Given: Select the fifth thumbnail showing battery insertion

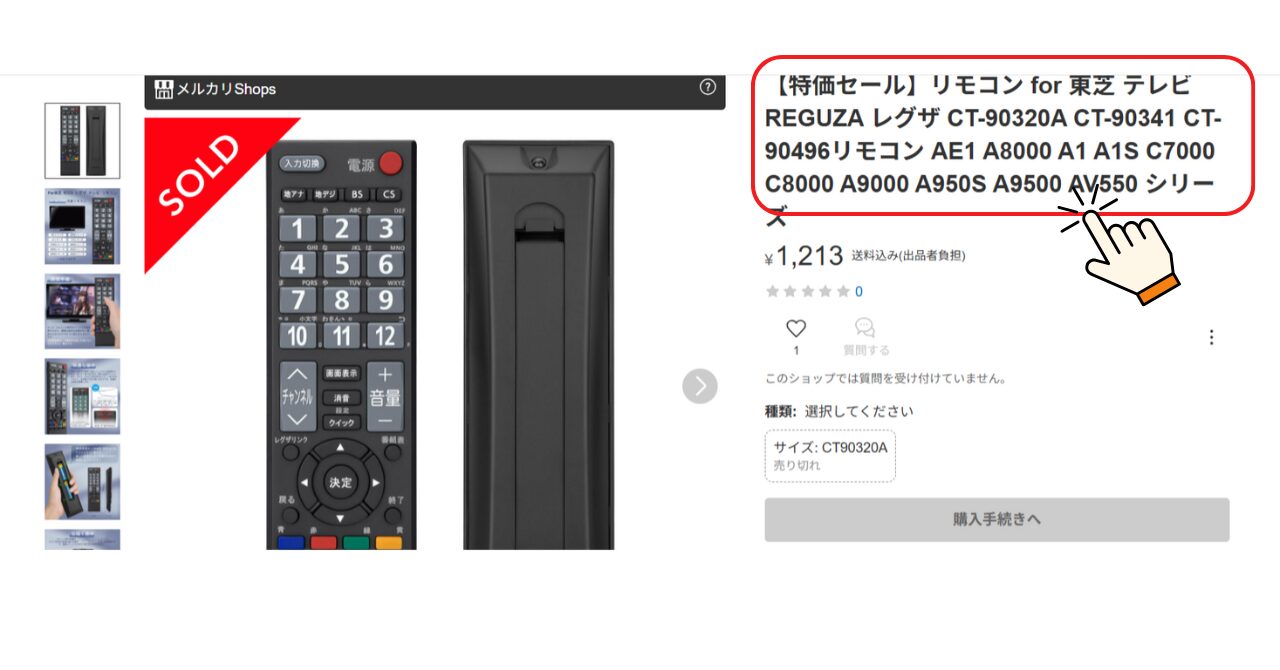Looking at the screenshot, I should [x=82, y=482].
